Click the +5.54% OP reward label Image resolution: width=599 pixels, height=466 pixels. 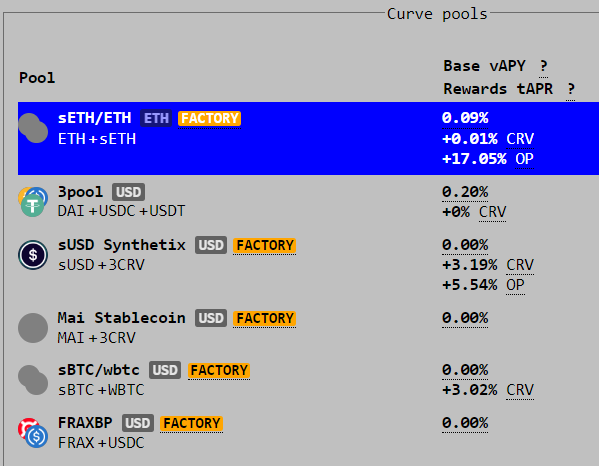click(483, 285)
